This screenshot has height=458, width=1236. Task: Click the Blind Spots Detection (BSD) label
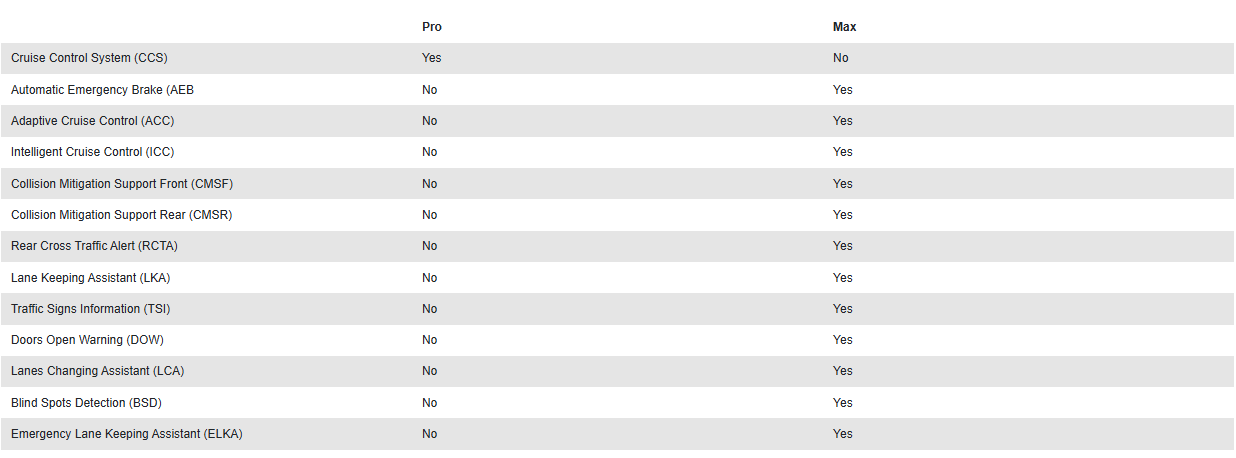(86, 403)
